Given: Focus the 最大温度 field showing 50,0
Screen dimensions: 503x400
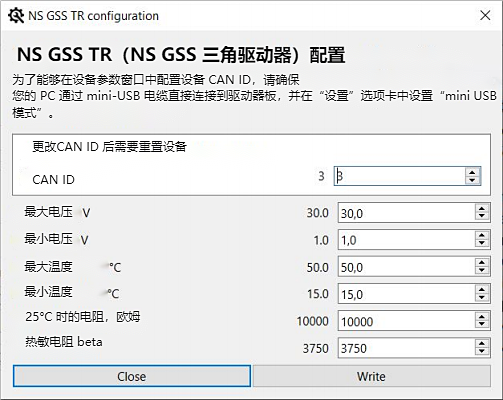Looking at the screenshot, I should (x=406, y=267).
